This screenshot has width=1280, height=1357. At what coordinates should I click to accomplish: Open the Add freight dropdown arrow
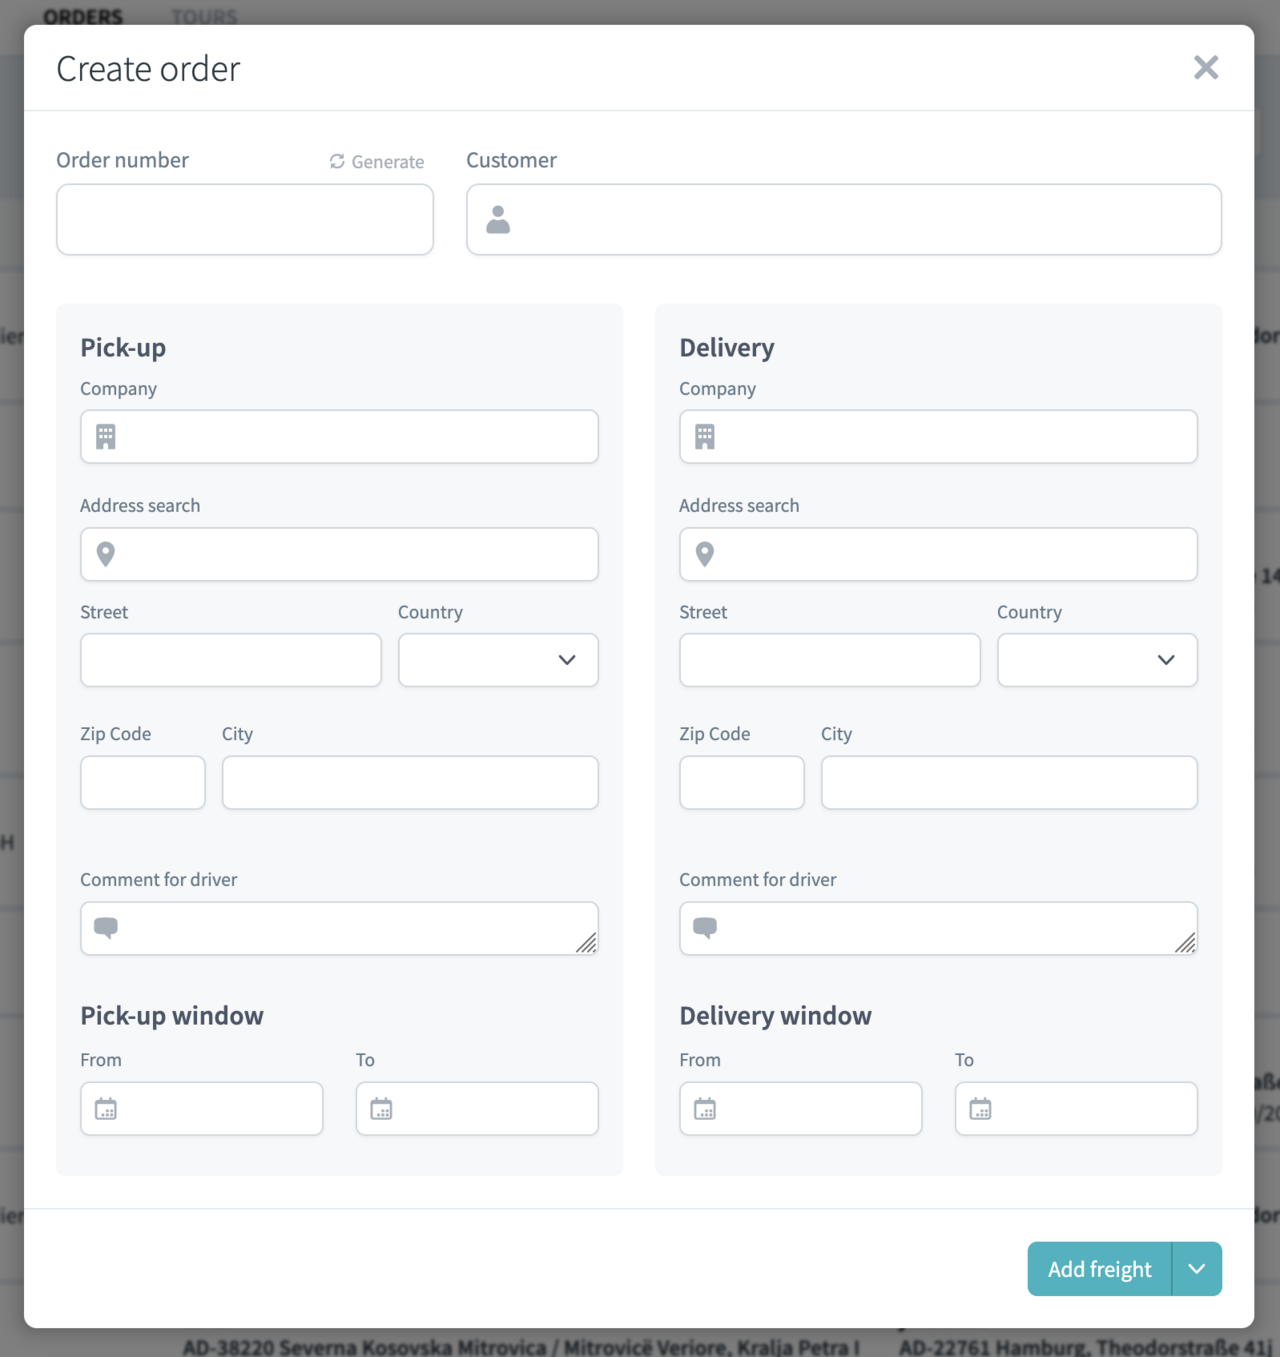coord(1197,1269)
